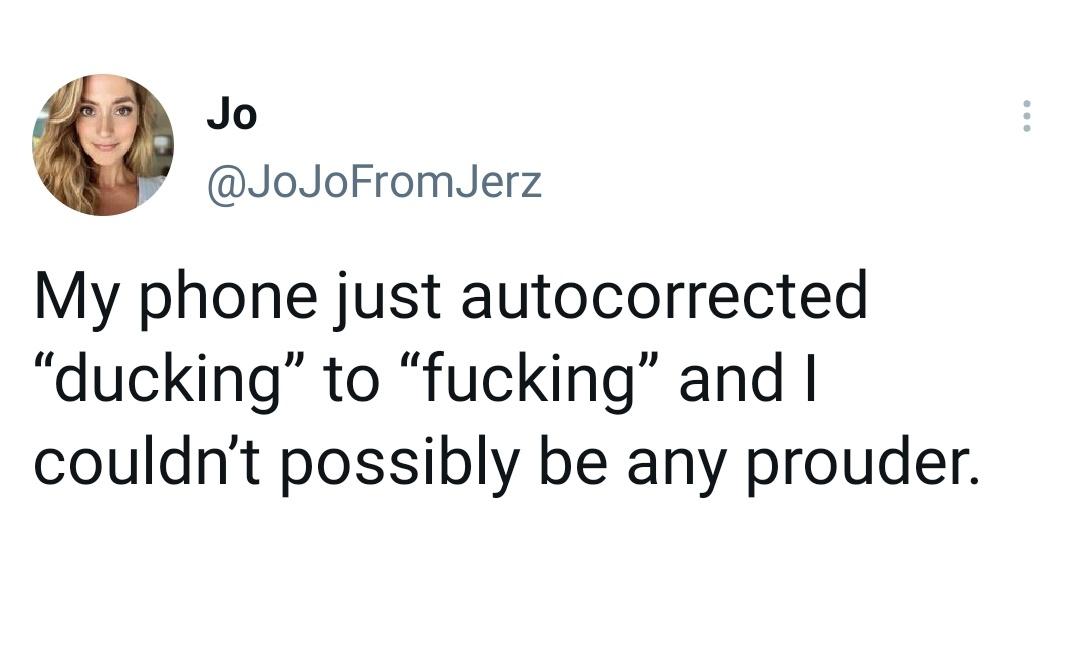Viewport: 1080px width, 645px height.
Task: Click the blank area below the tweet text
Action: point(540,570)
